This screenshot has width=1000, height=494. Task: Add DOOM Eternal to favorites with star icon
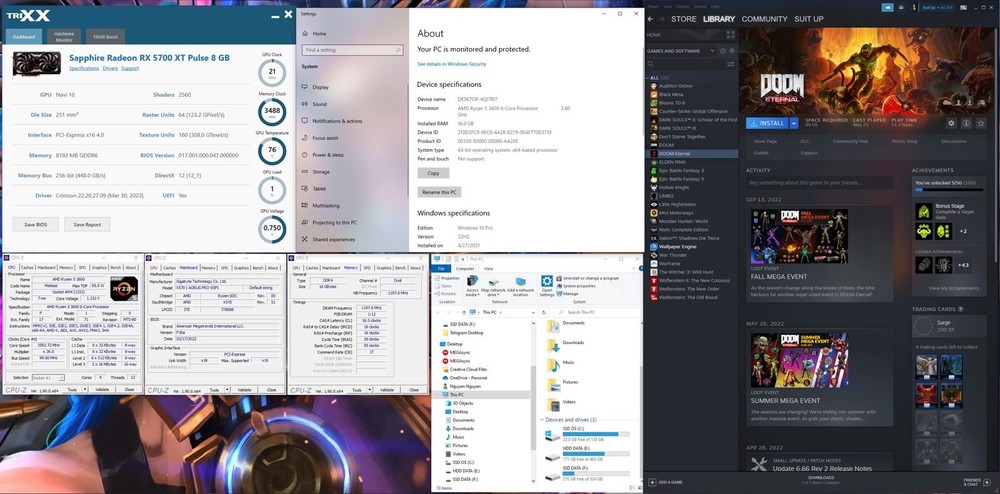(x=981, y=123)
